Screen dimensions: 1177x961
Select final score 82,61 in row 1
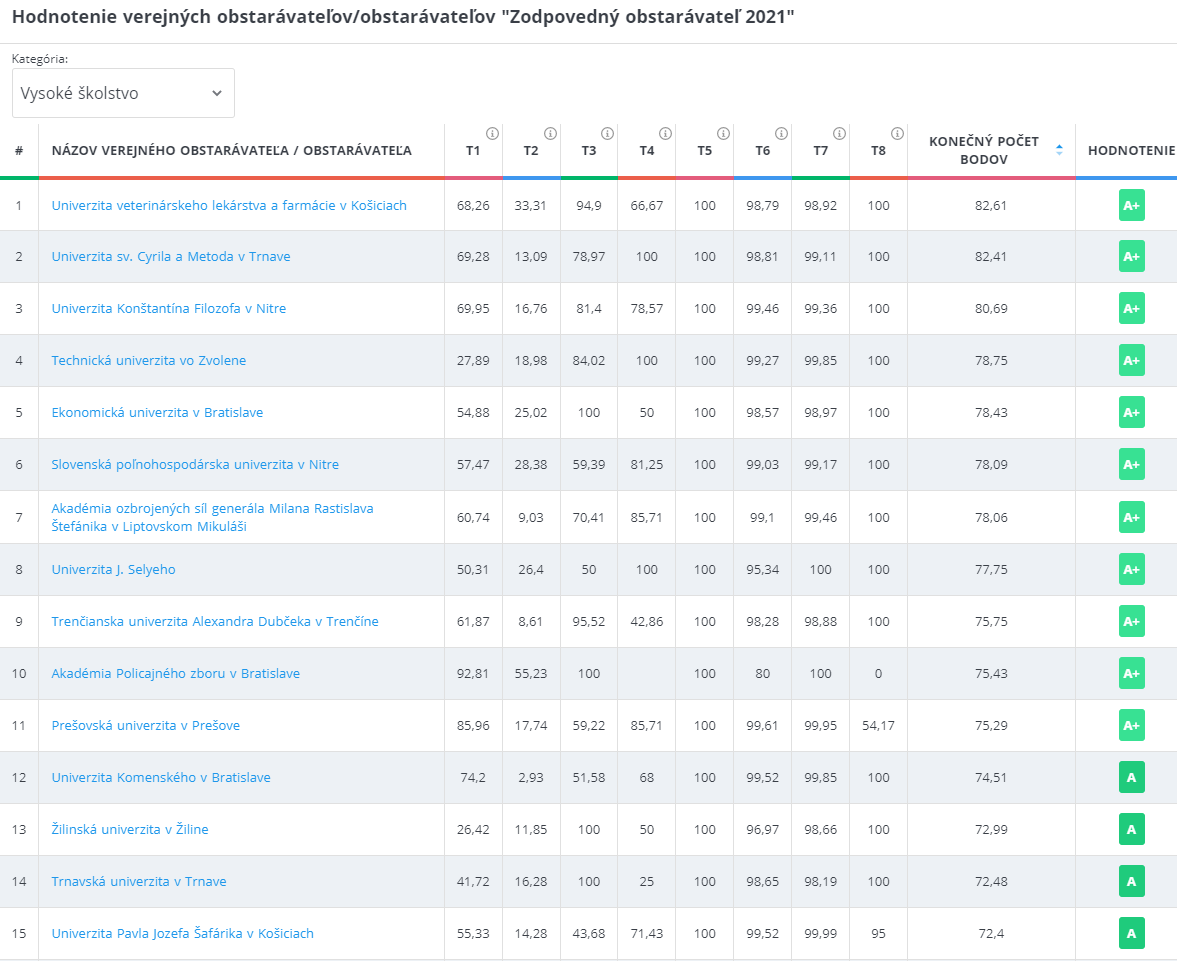coord(991,205)
